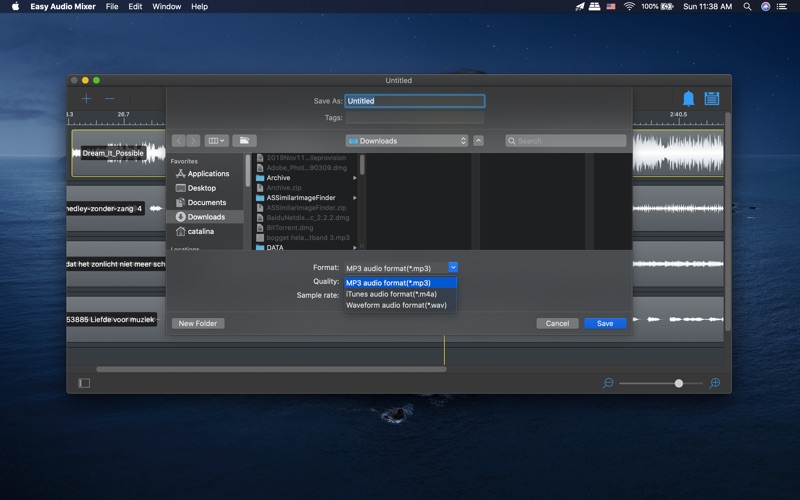The width and height of the screenshot is (800, 500).
Task: Click the Cancel button
Action: click(557, 323)
